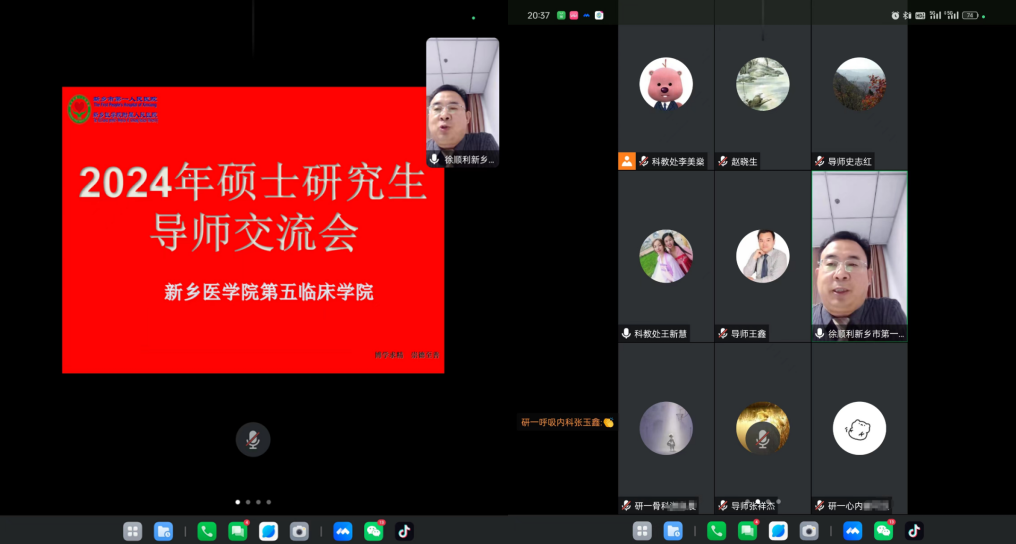
Task: Launch the Phone app in left dock
Action: (207, 532)
